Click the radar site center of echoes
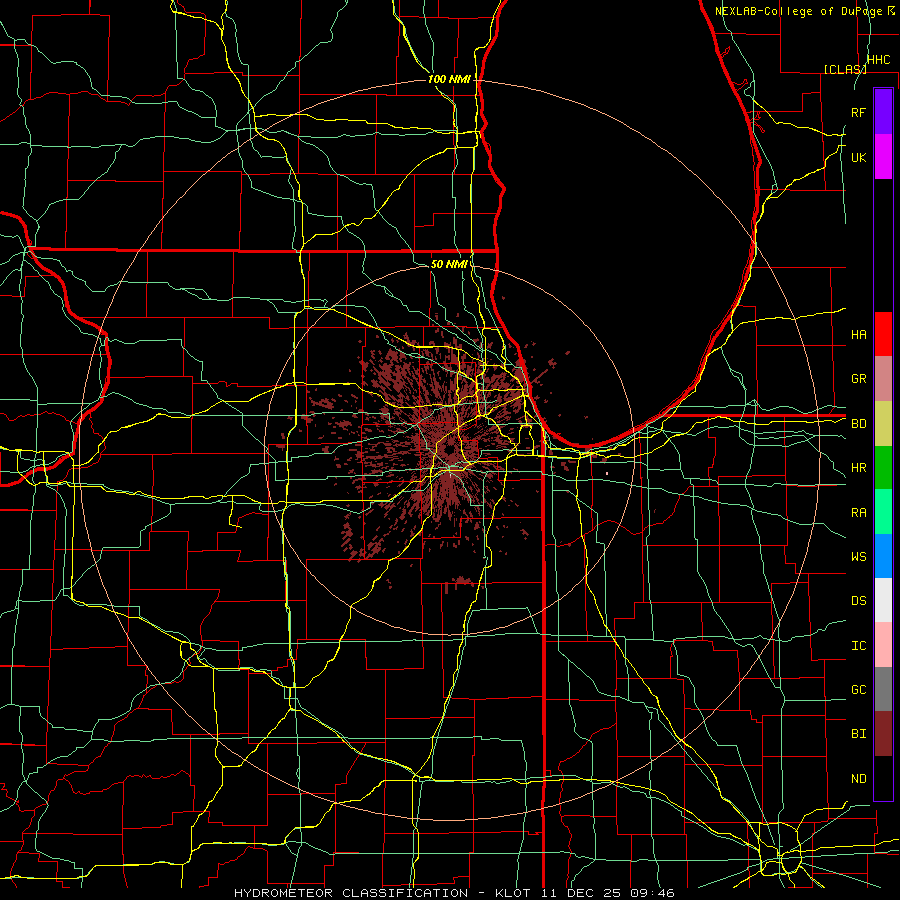900x900 pixels. pyautogui.click(x=449, y=450)
